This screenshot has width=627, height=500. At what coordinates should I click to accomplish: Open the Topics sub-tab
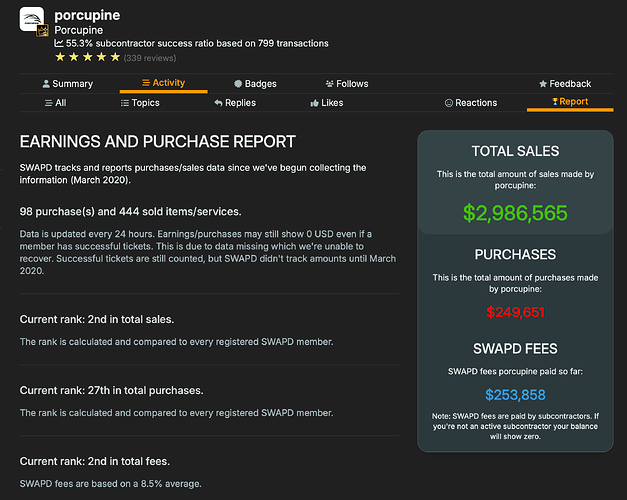tap(140, 103)
